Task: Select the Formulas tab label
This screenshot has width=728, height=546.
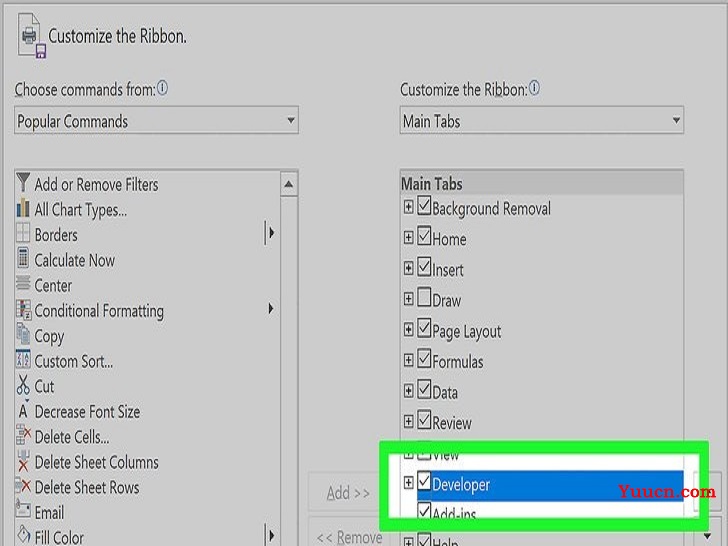Action: pyautogui.click(x=458, y=362)
